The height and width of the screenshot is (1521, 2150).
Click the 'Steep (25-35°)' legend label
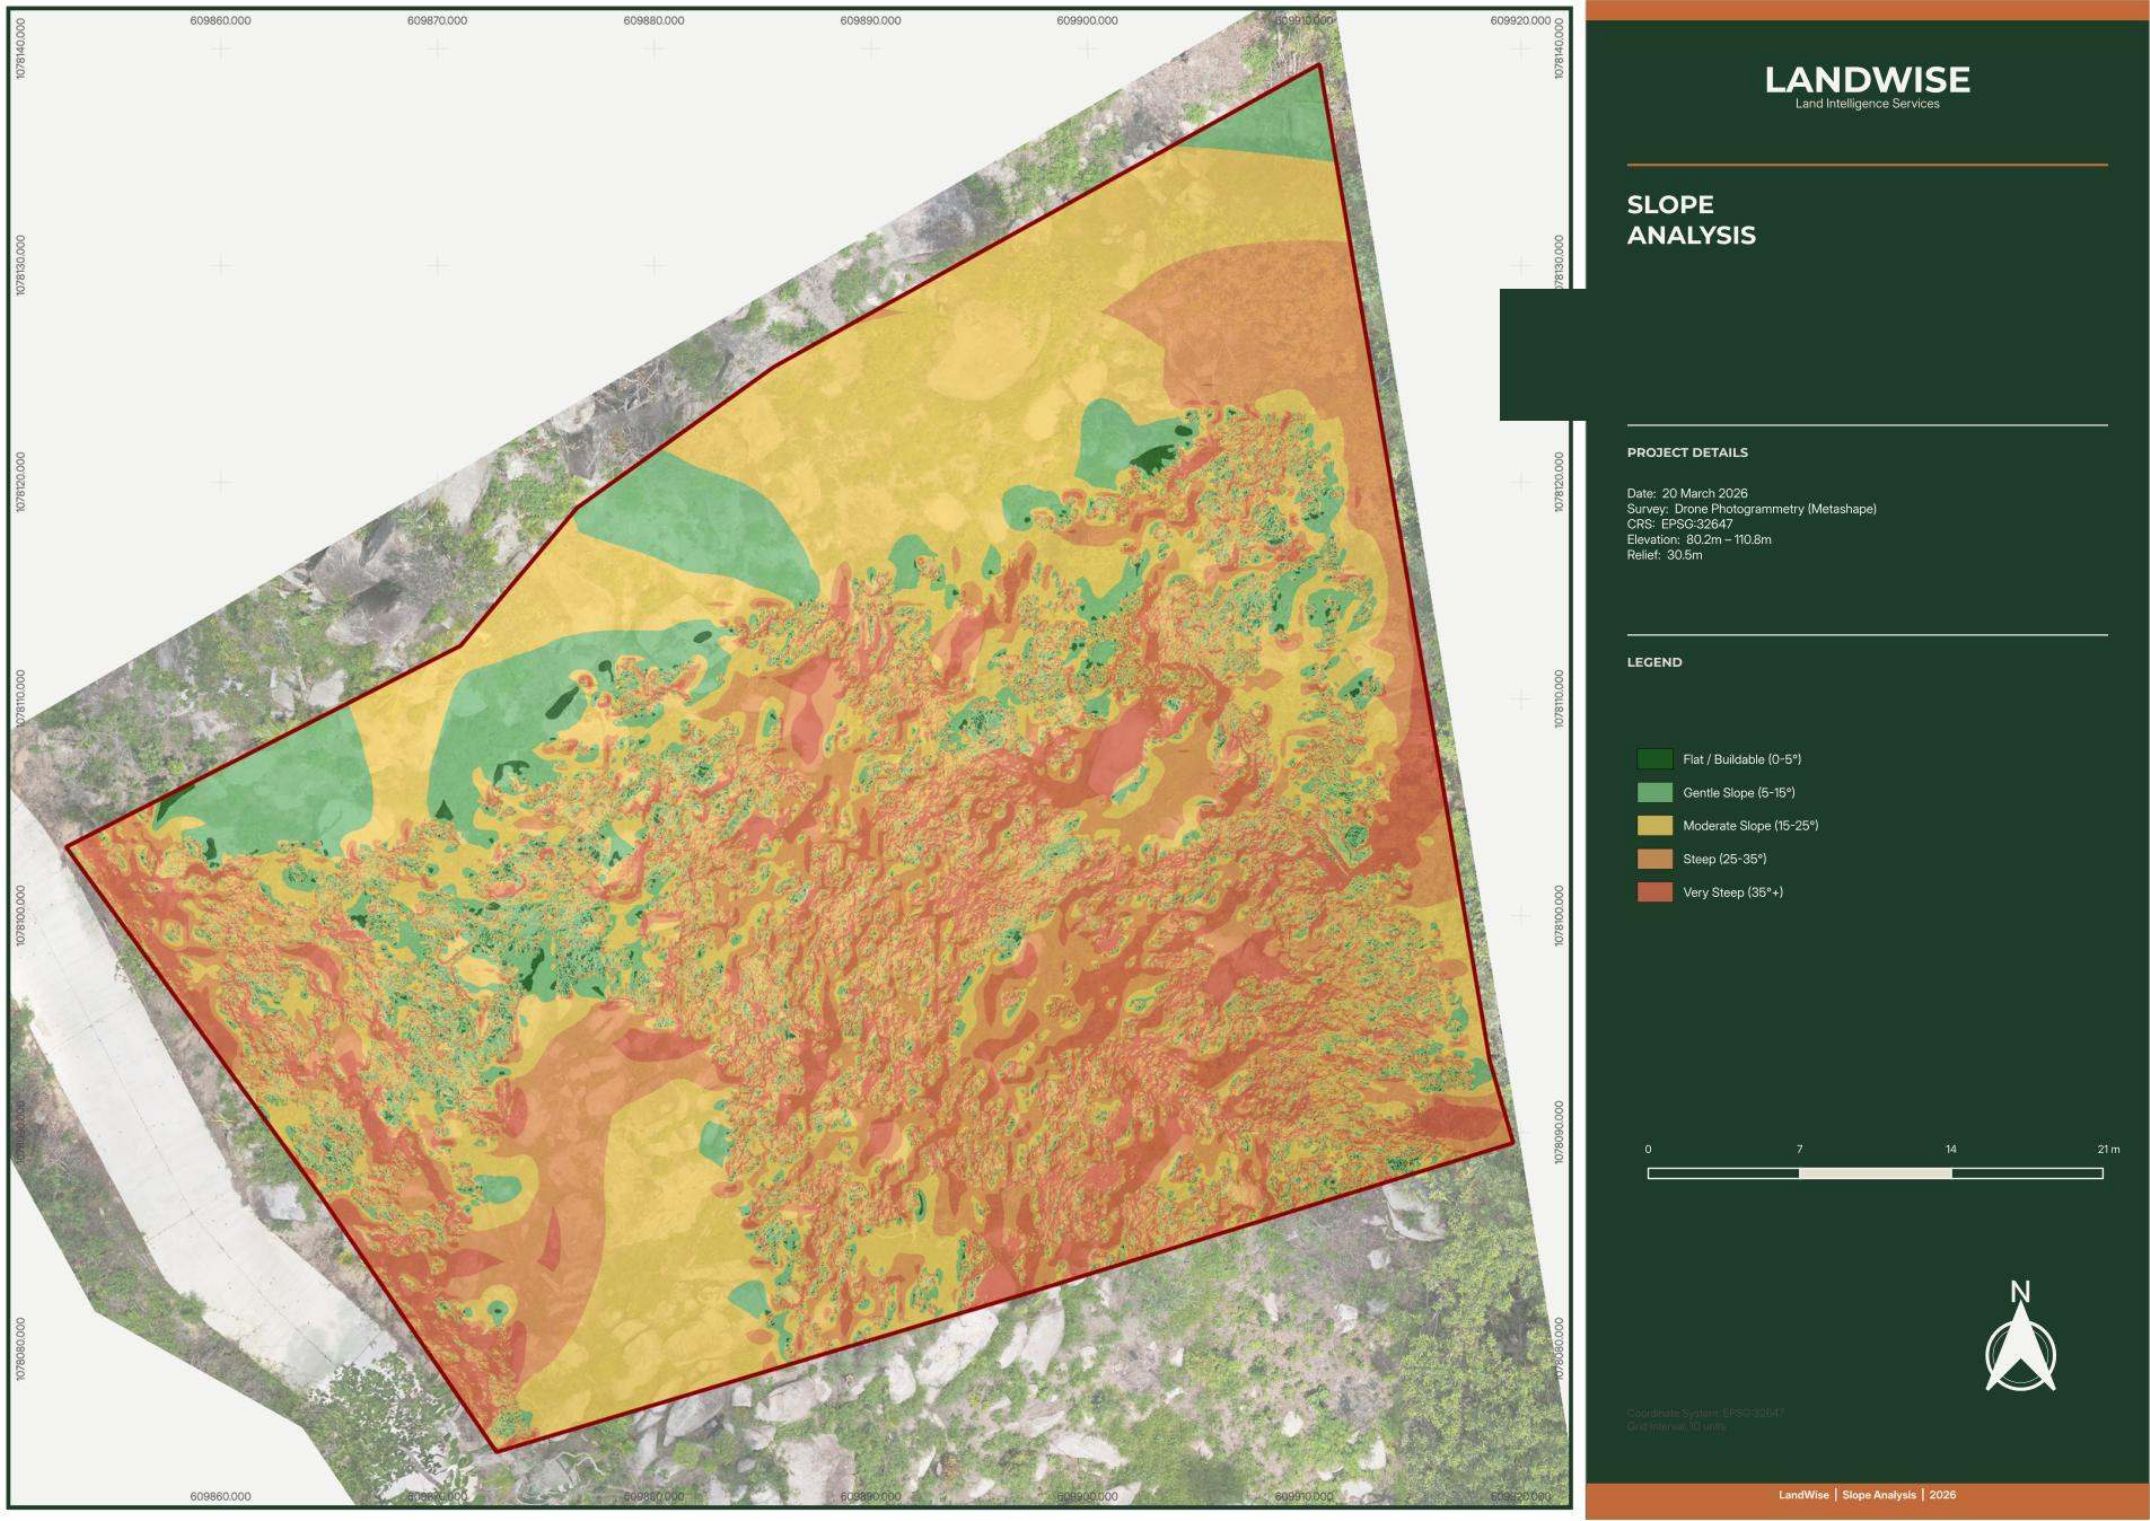click(1725, 859)
